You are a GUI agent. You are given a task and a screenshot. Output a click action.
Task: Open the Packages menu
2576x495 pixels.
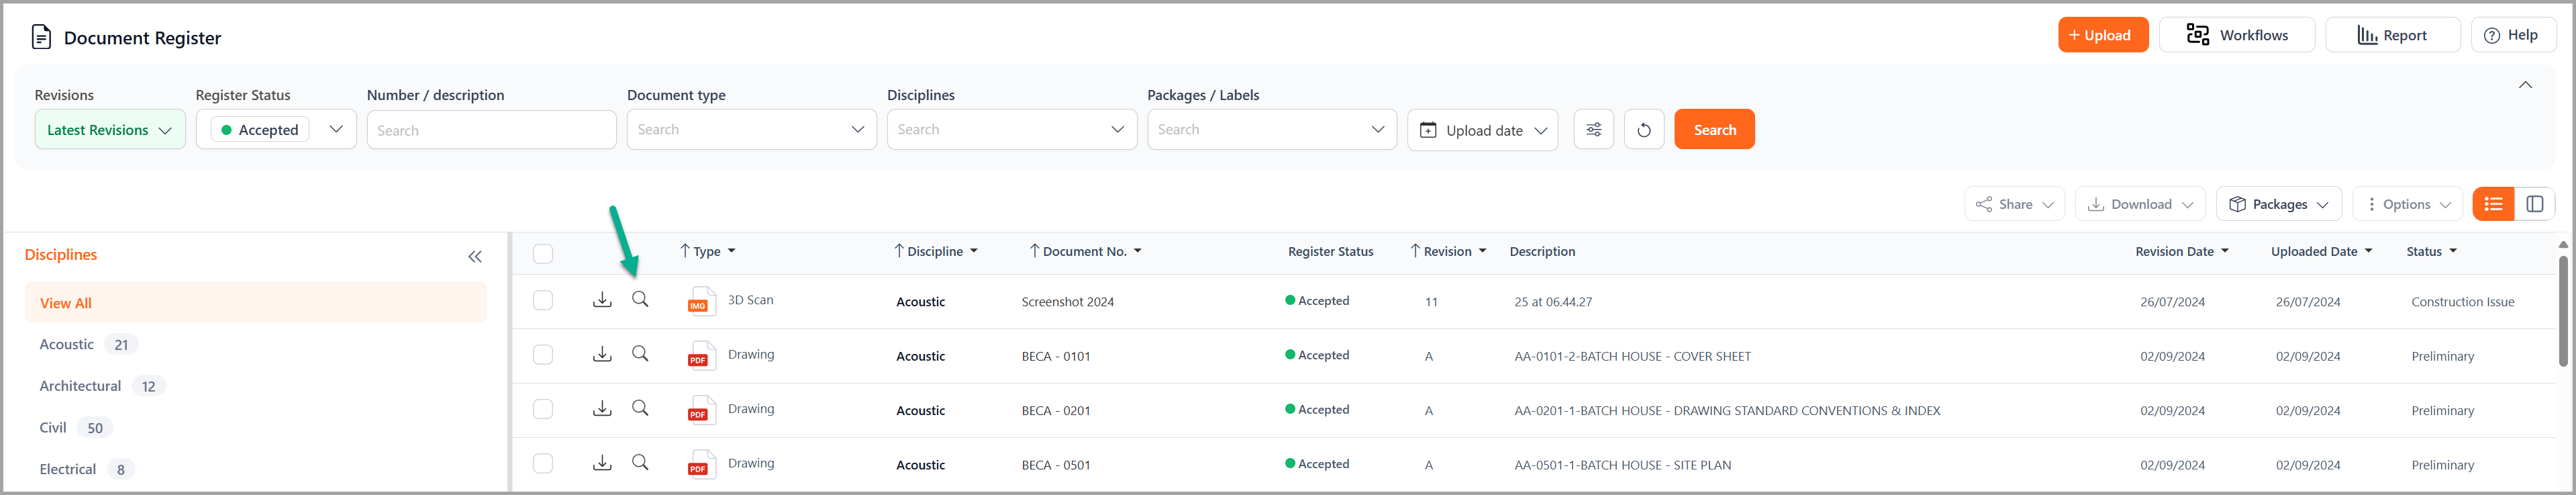(x=2278, y=204)
